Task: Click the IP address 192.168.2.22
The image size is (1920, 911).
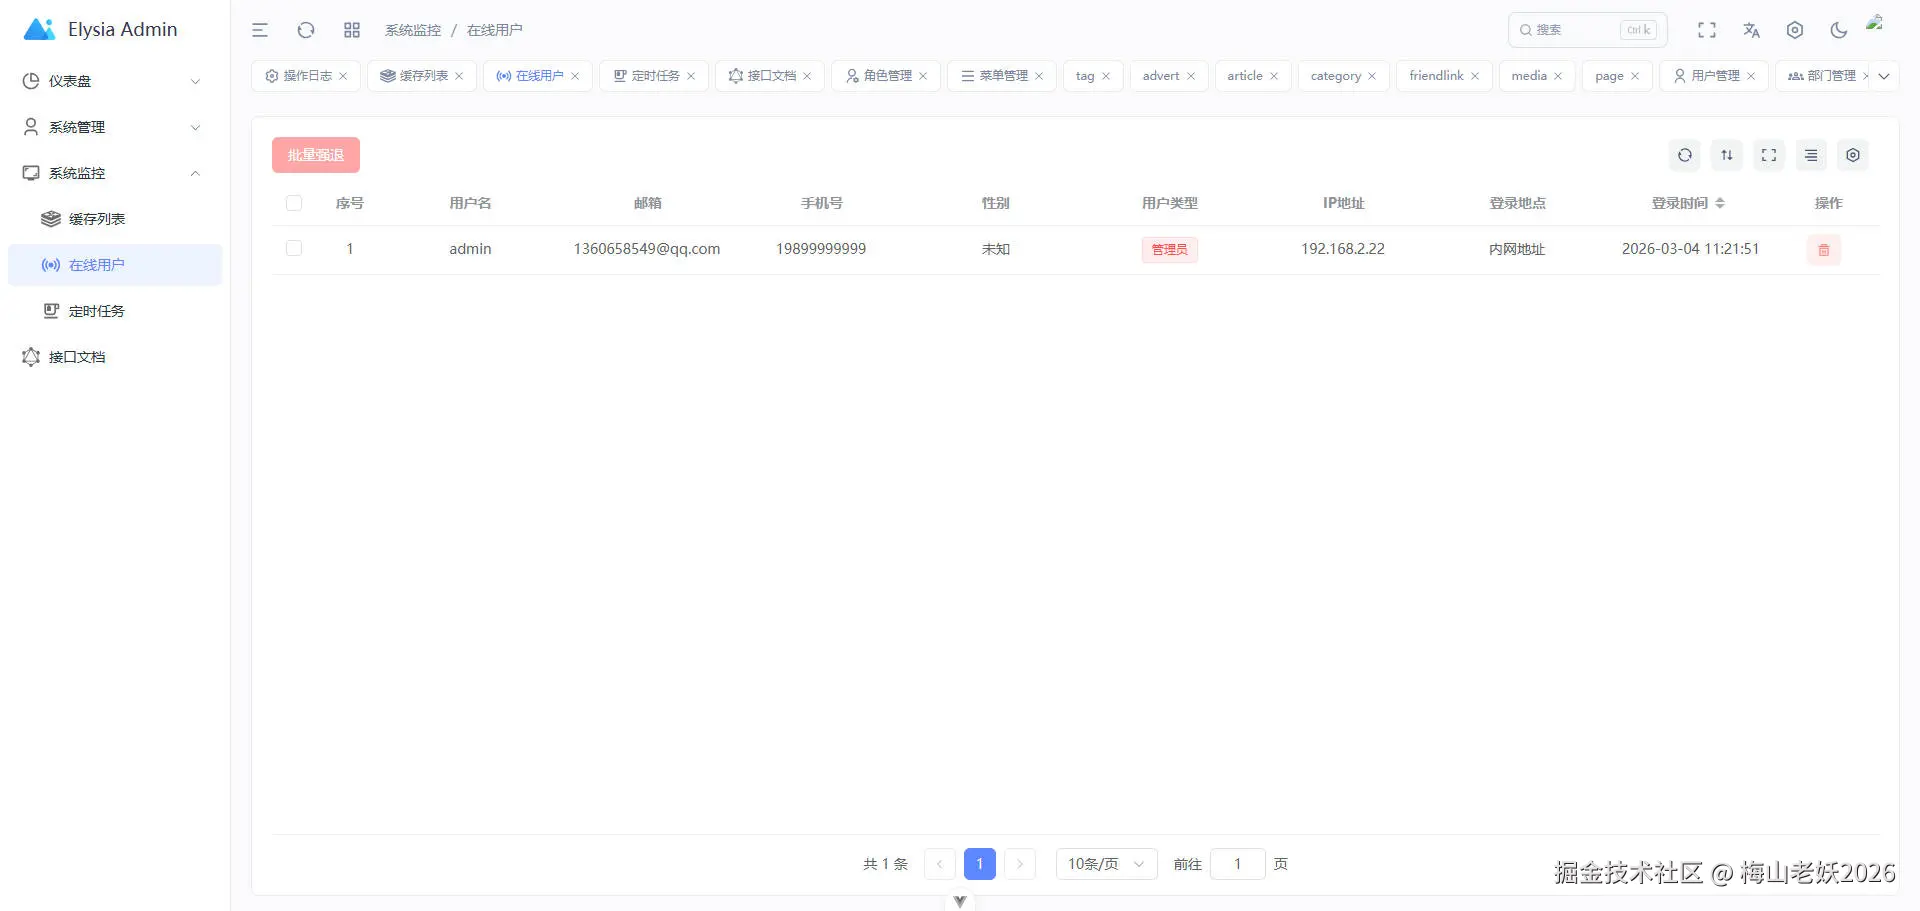Action: tap(1343, 249)
